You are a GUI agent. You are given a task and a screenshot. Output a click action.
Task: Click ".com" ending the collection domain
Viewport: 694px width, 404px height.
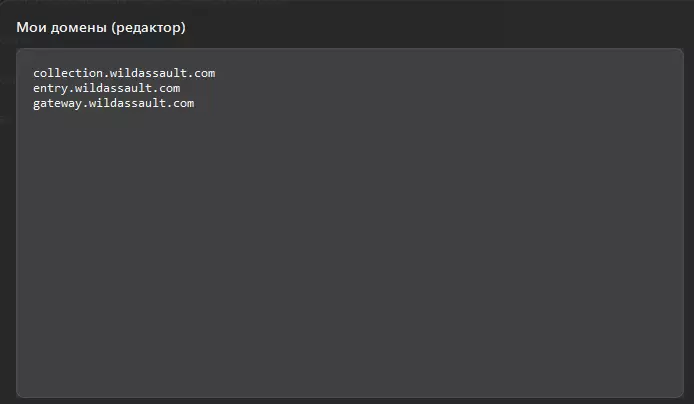(x=203, y=73)
